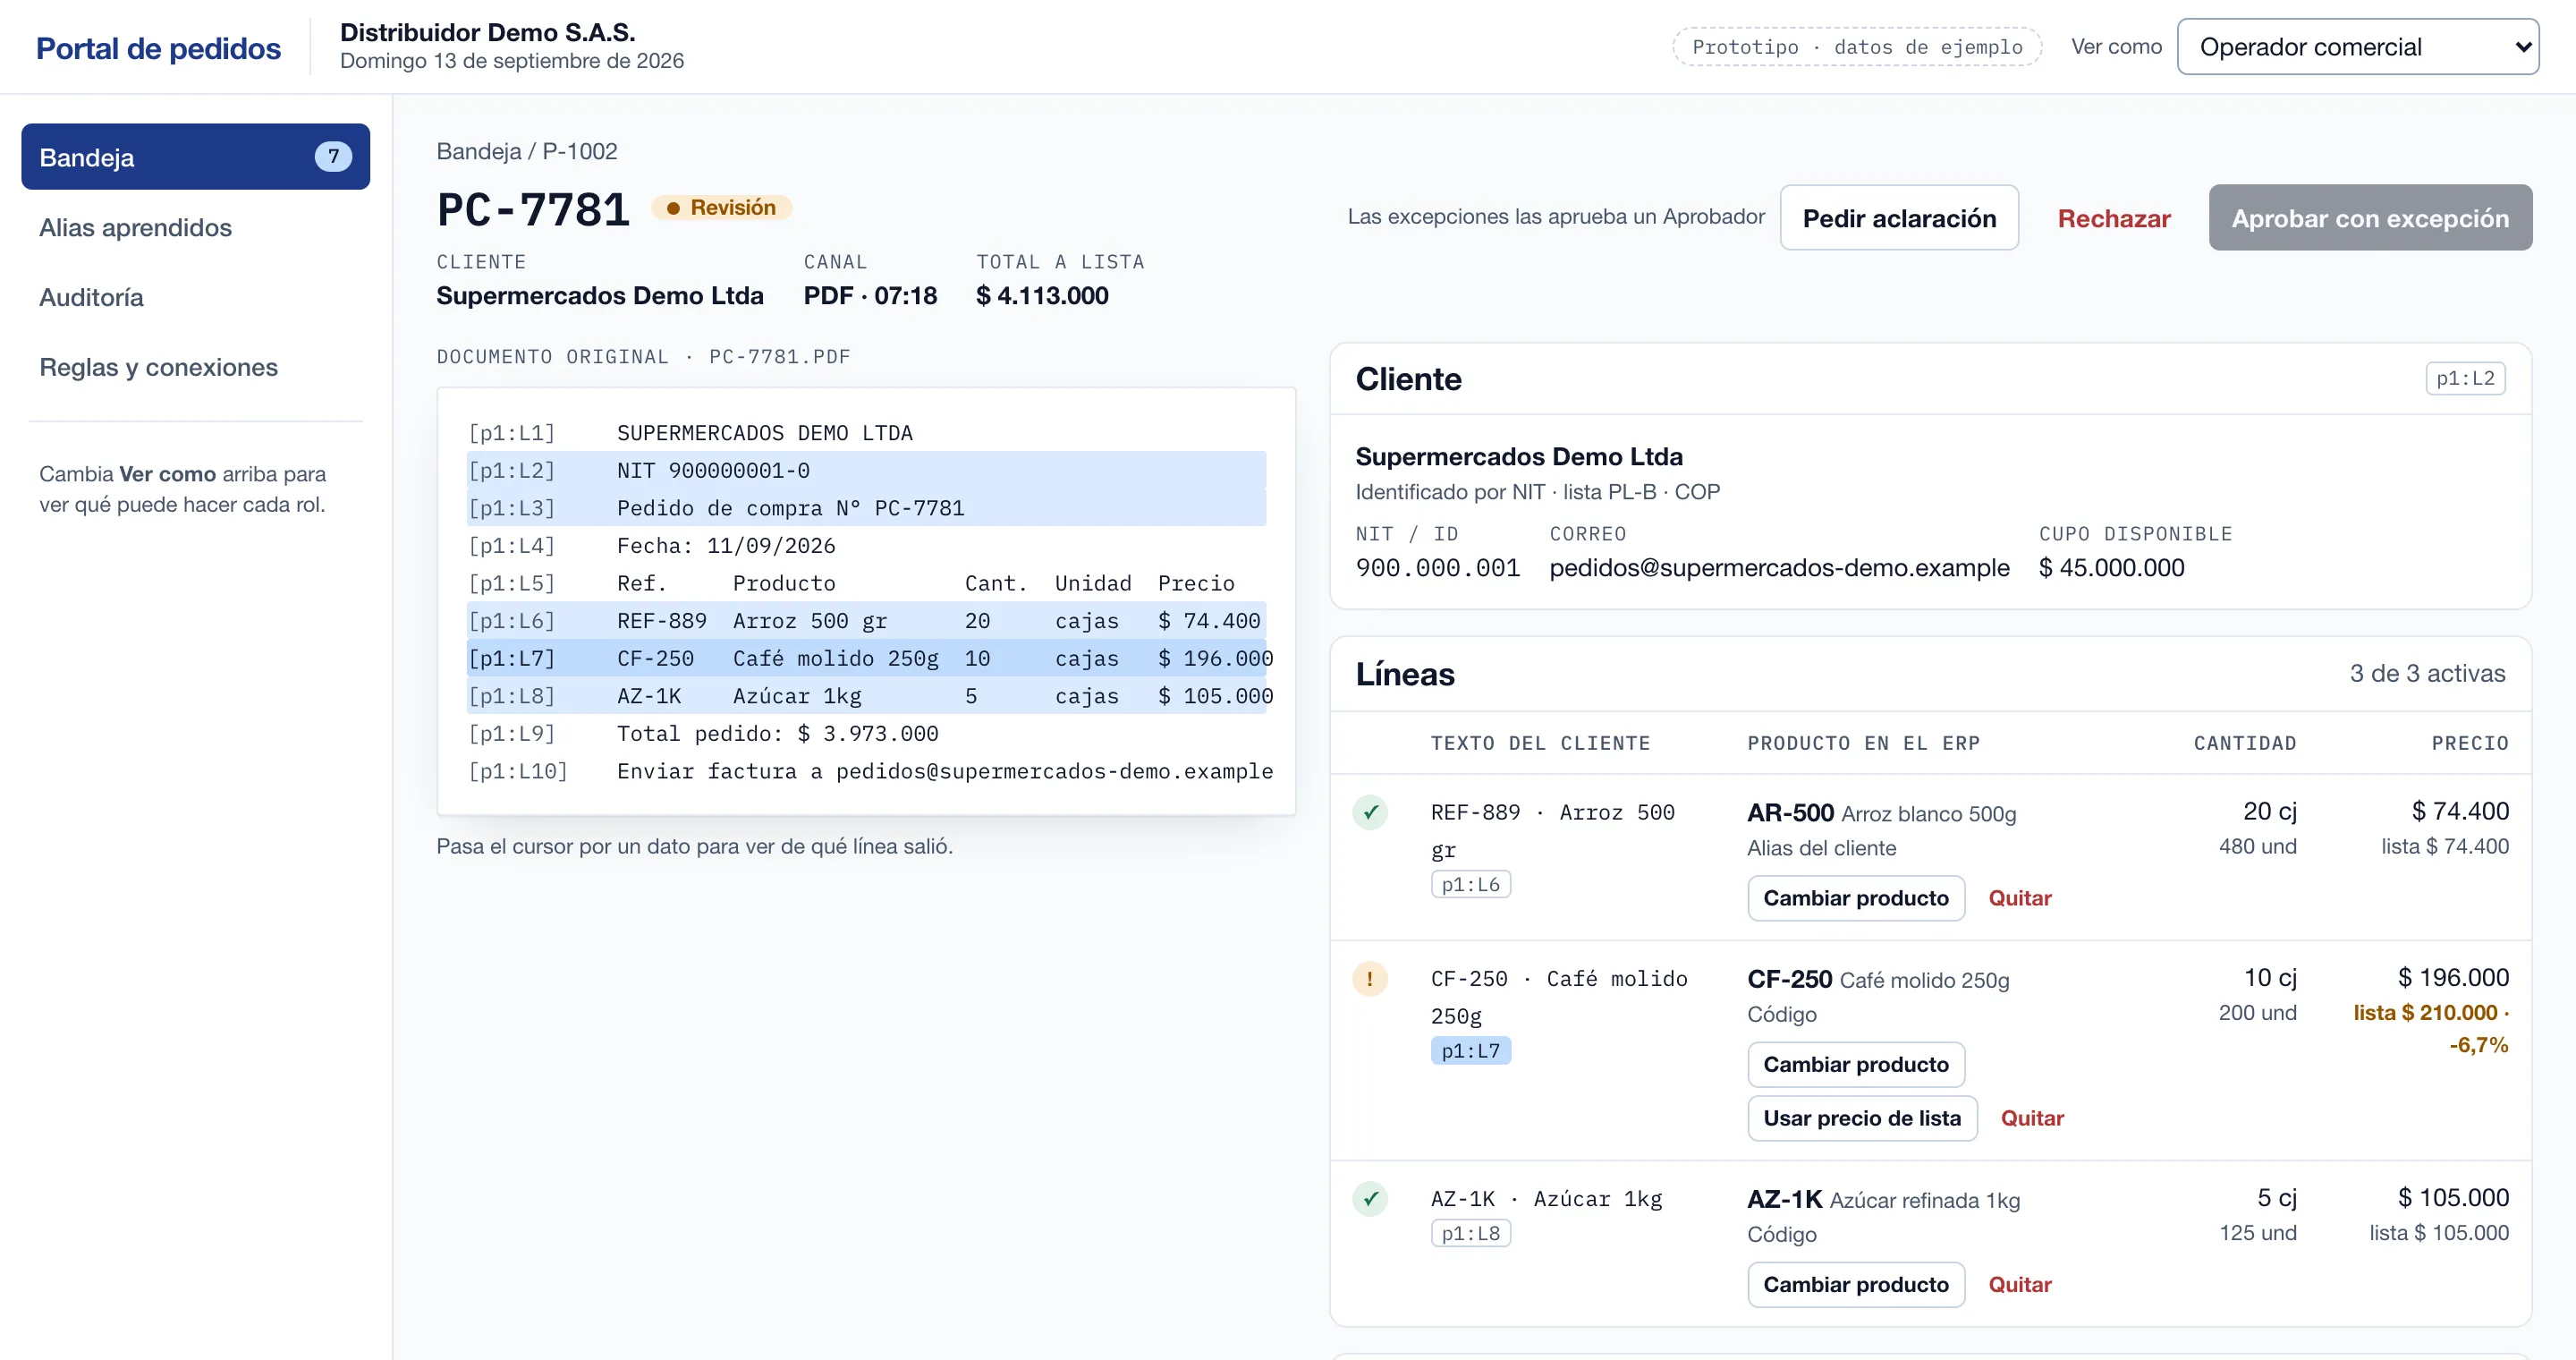Click Cambiar producto for AR-500 Arroz blanco
2576x1360 pixels.
pyautogui.click(x=1856, y=898)
